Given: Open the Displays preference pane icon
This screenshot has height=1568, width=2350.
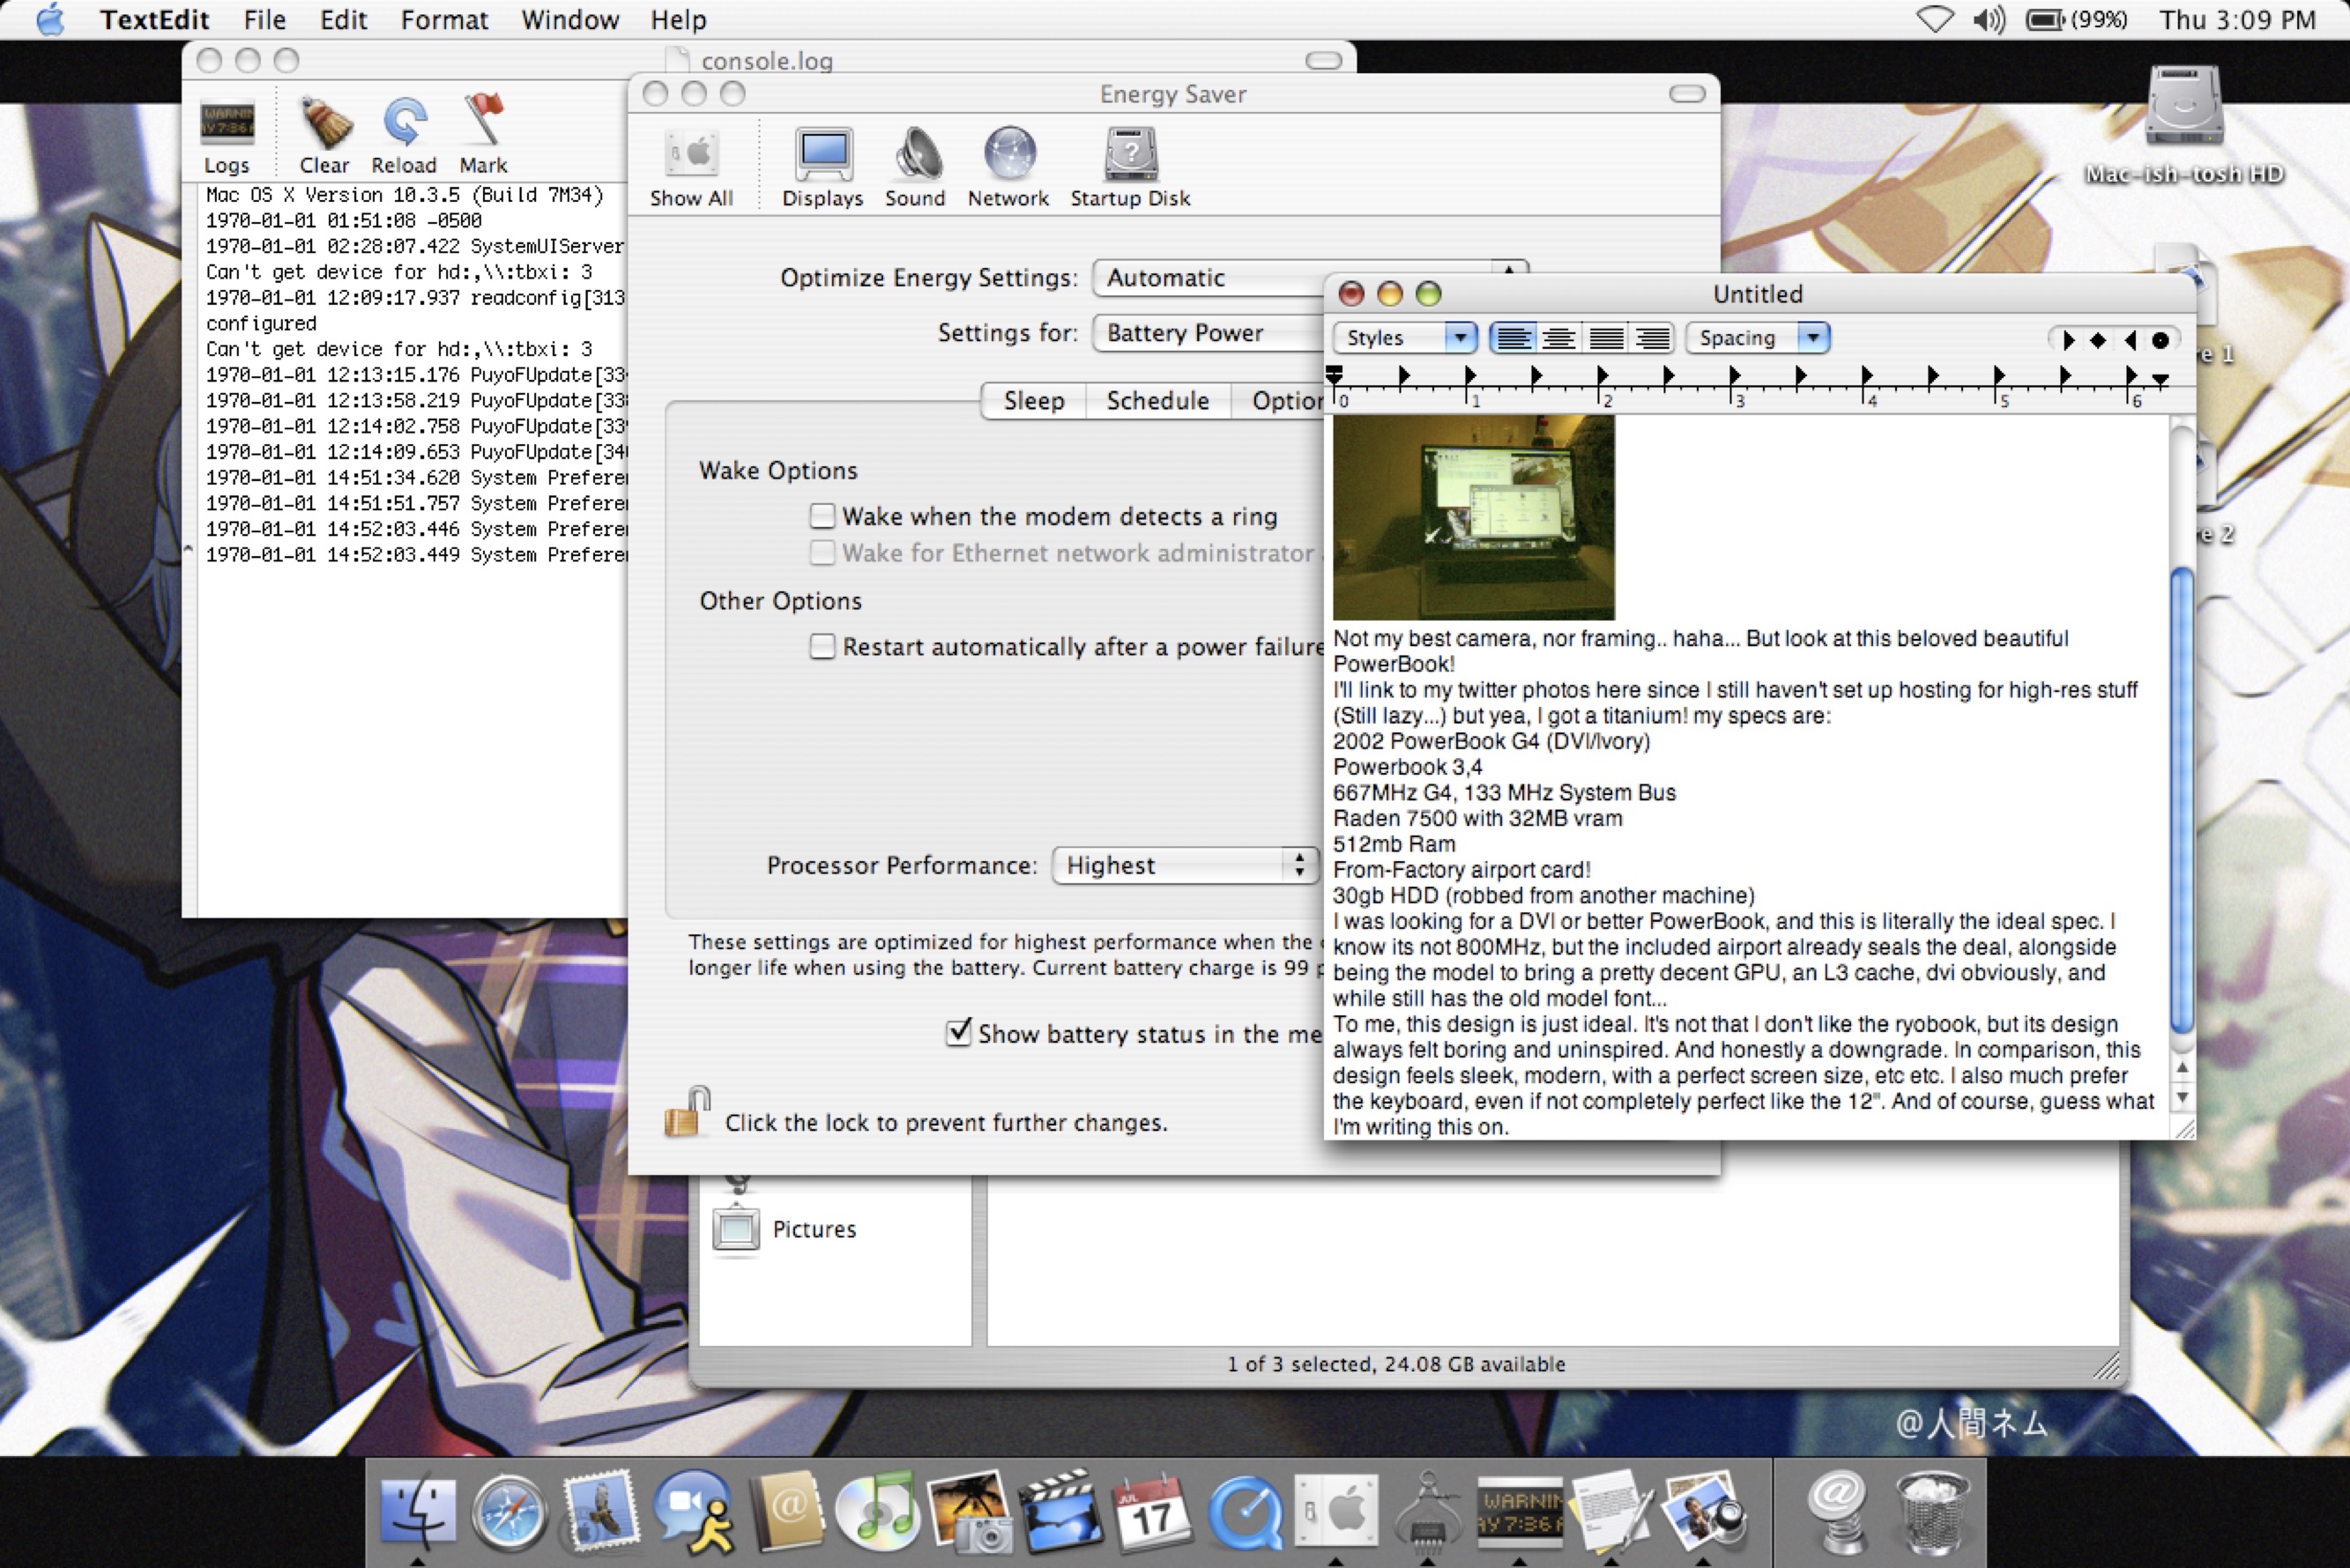Looking at the screenshot, I should 823,156.
